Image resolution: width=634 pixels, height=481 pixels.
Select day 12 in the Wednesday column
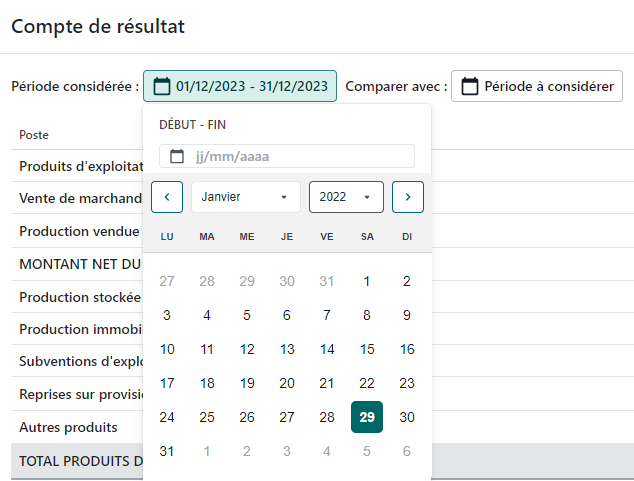point(247,349)
